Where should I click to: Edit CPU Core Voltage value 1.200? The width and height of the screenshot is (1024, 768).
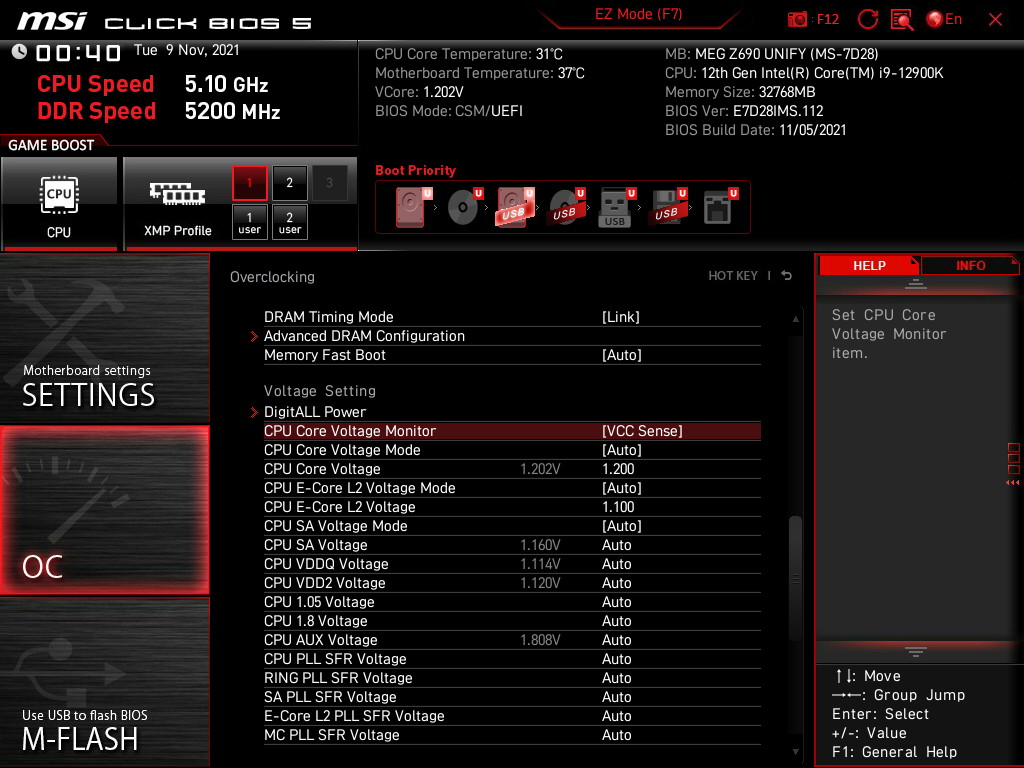pyautogui.click(x=618, y=469)
